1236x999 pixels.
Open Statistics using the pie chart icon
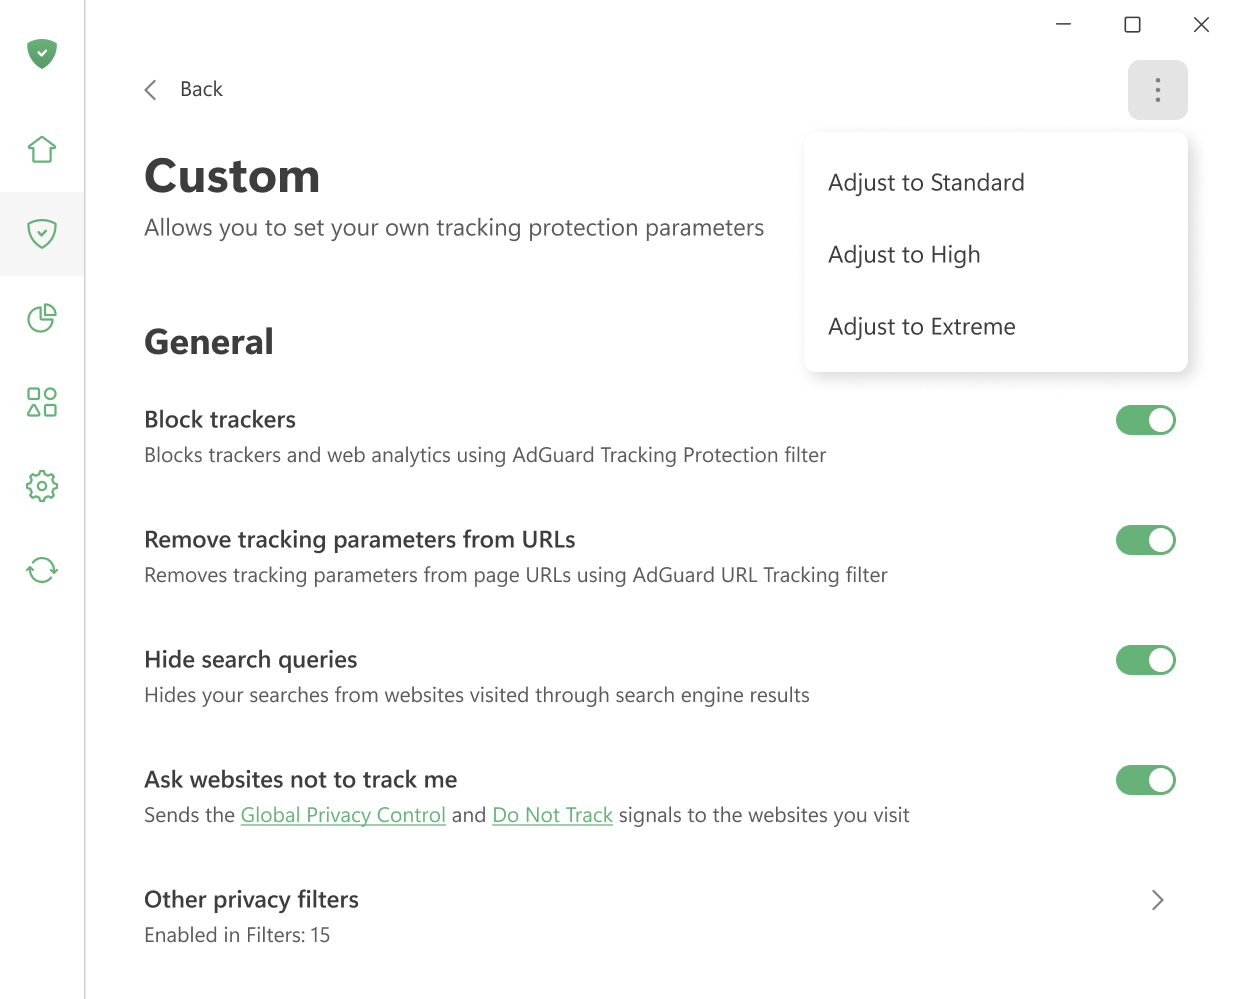click(x=41, y=318)
